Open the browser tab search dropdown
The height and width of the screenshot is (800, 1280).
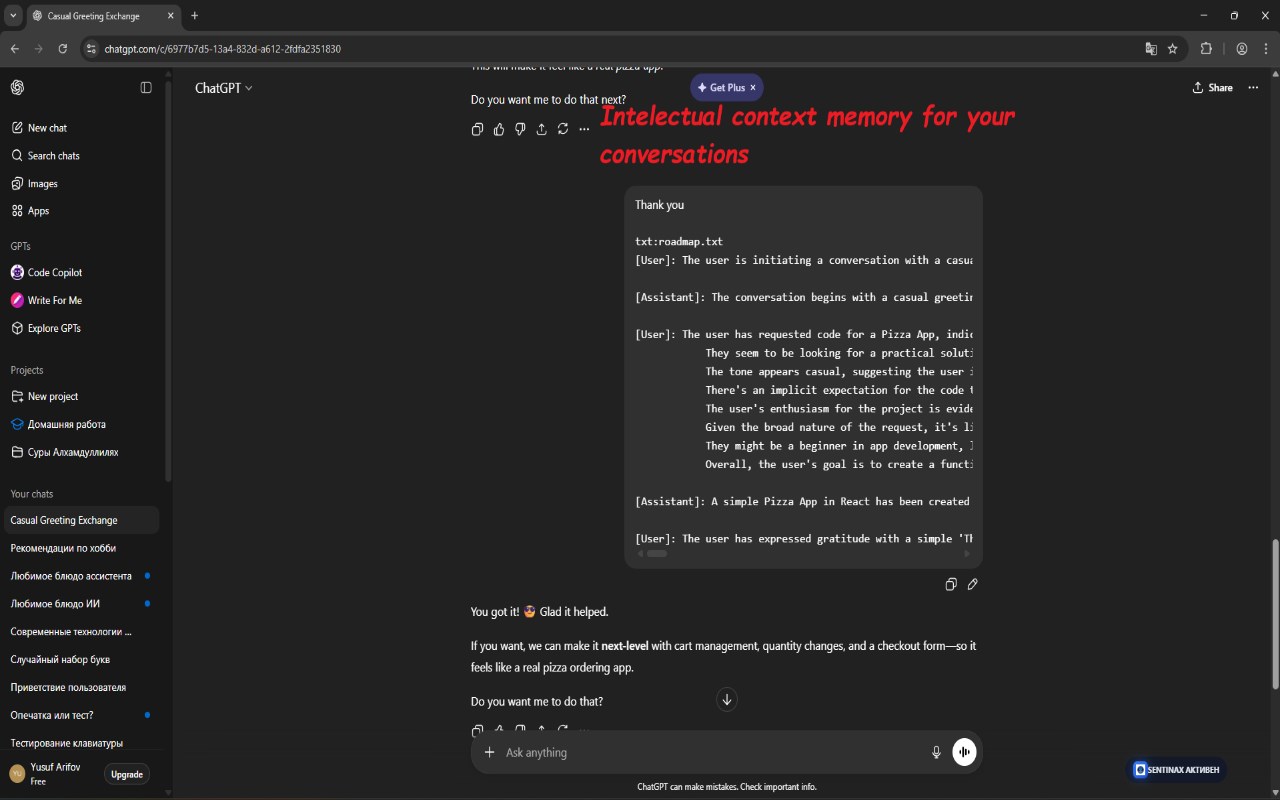tap(13, 16)
